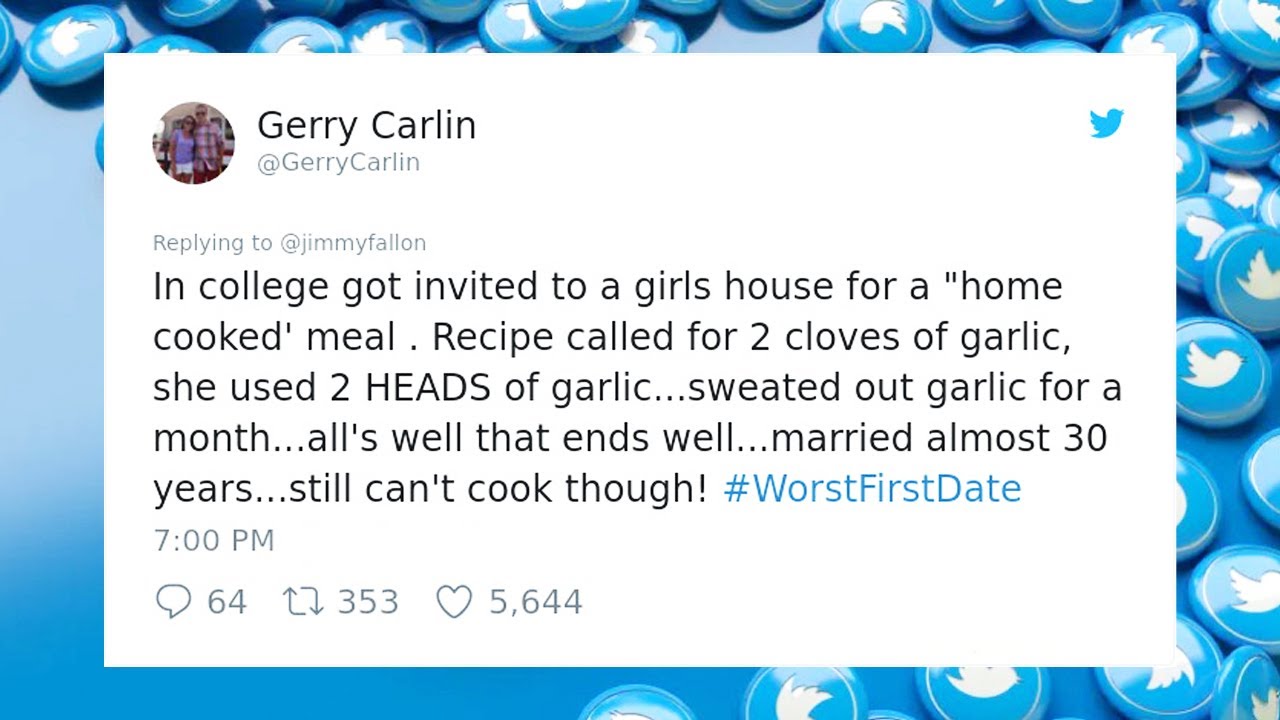Image resolution: width=1280 pixels, height=720 pixels.
Task: Open the @jimmyfallon mention
Action: pyautogui.click(x=352, y=243)
